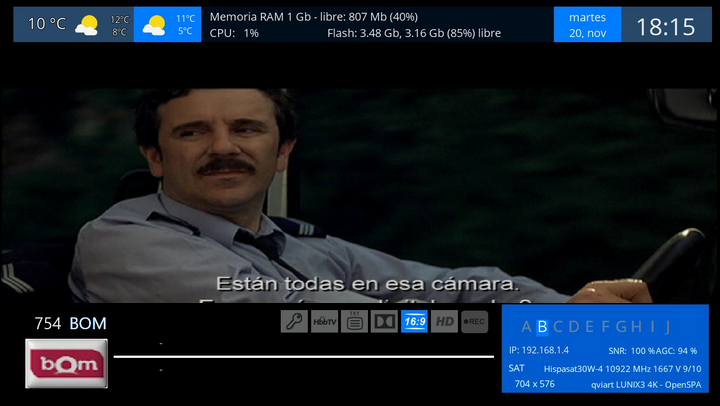The width and height of the screenshot is (720, 406).
Task: Click the date 'martes 20, nov'
Action: click(587, 25)
